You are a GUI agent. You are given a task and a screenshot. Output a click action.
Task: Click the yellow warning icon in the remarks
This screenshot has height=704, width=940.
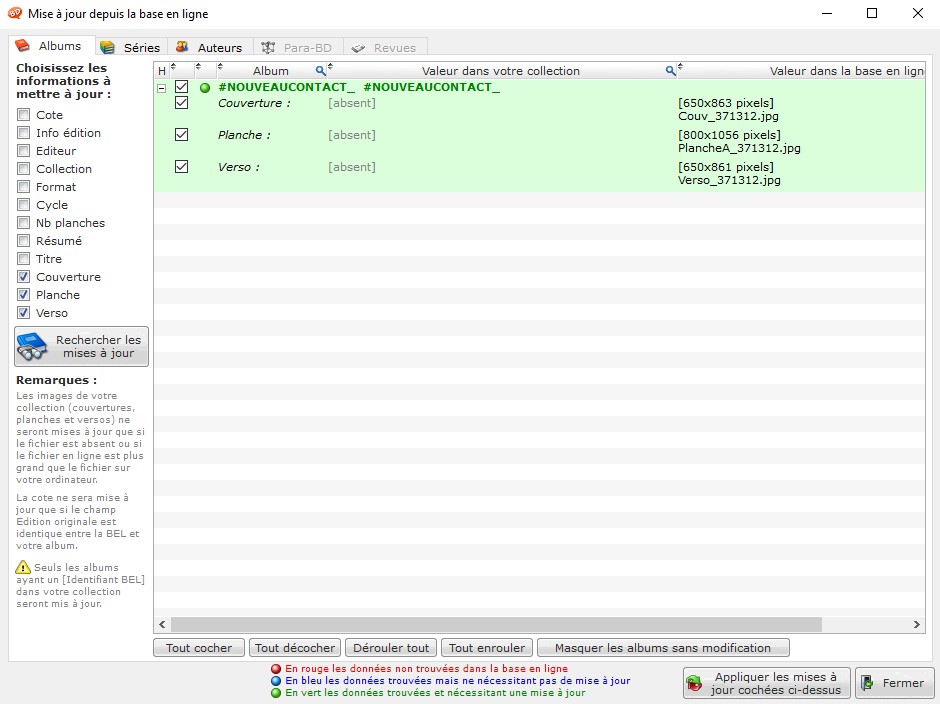pyautogui.click(x=23, y=568)
